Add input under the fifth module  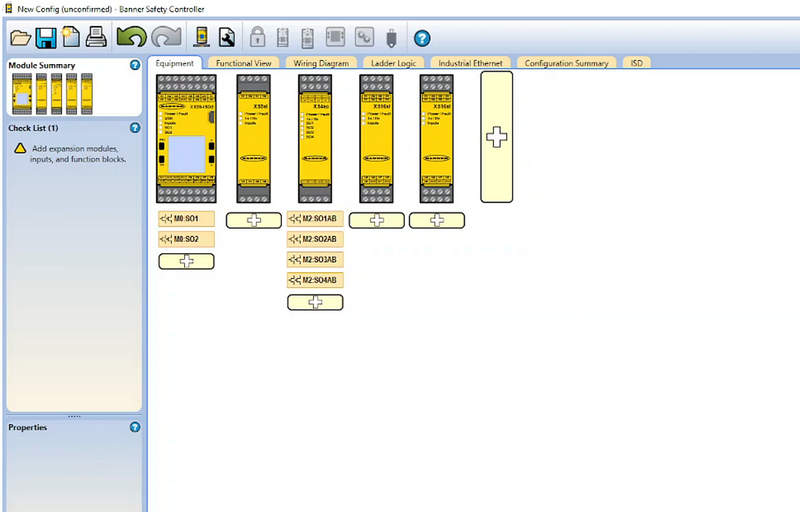(437, 220)
